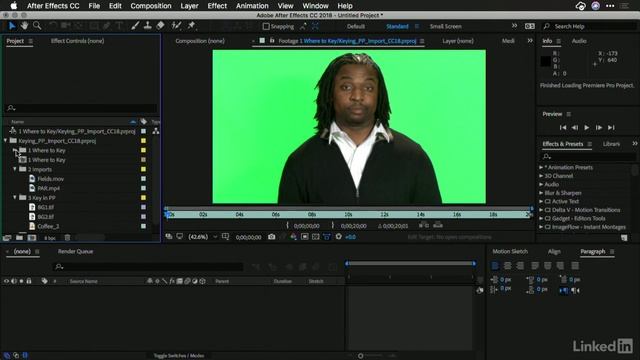This screenshot has height=360, width=640.
Task: Click the Set Out point bracket
Action: click(x=333, y=225)
